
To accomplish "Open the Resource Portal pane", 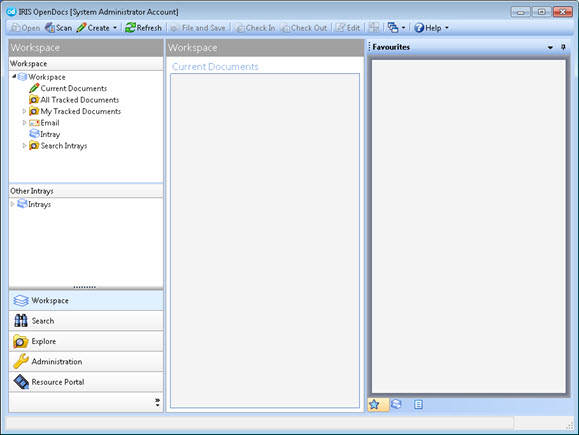I will point(86,382).
